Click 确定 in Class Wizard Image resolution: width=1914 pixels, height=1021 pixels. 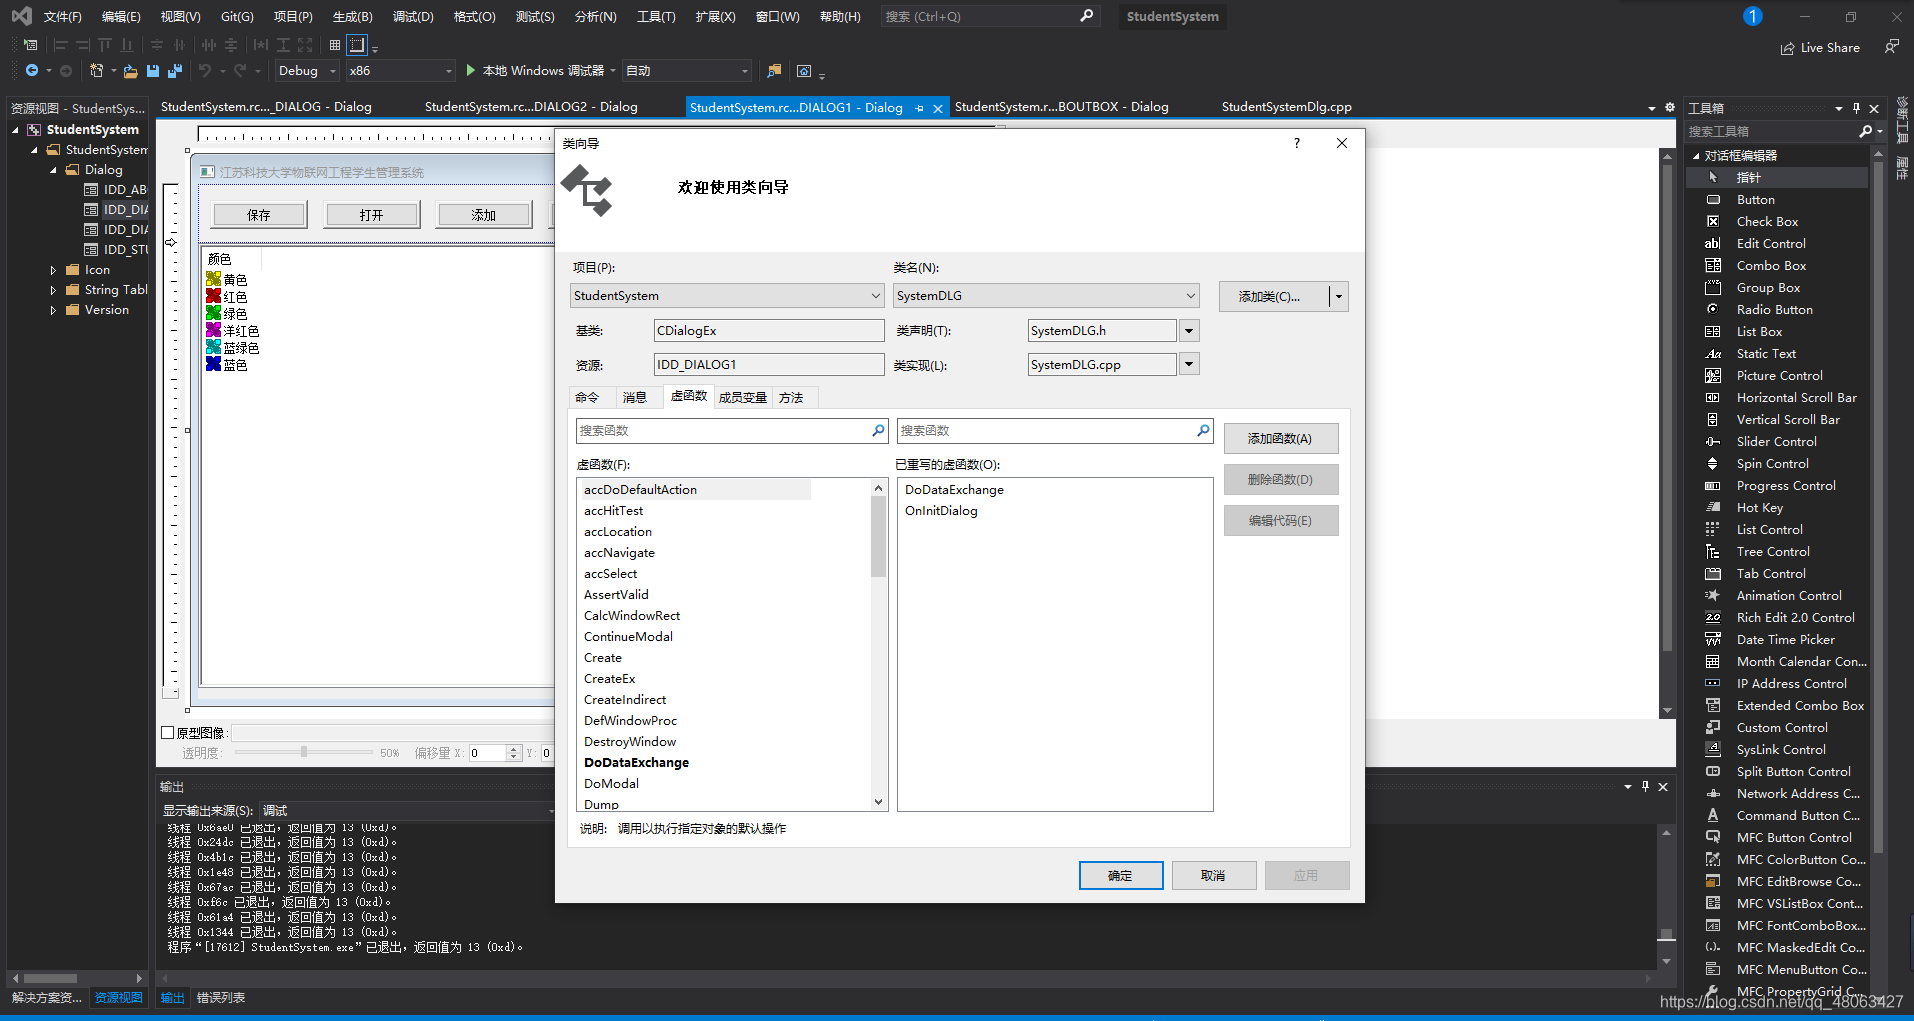[x=1120, y=876]
